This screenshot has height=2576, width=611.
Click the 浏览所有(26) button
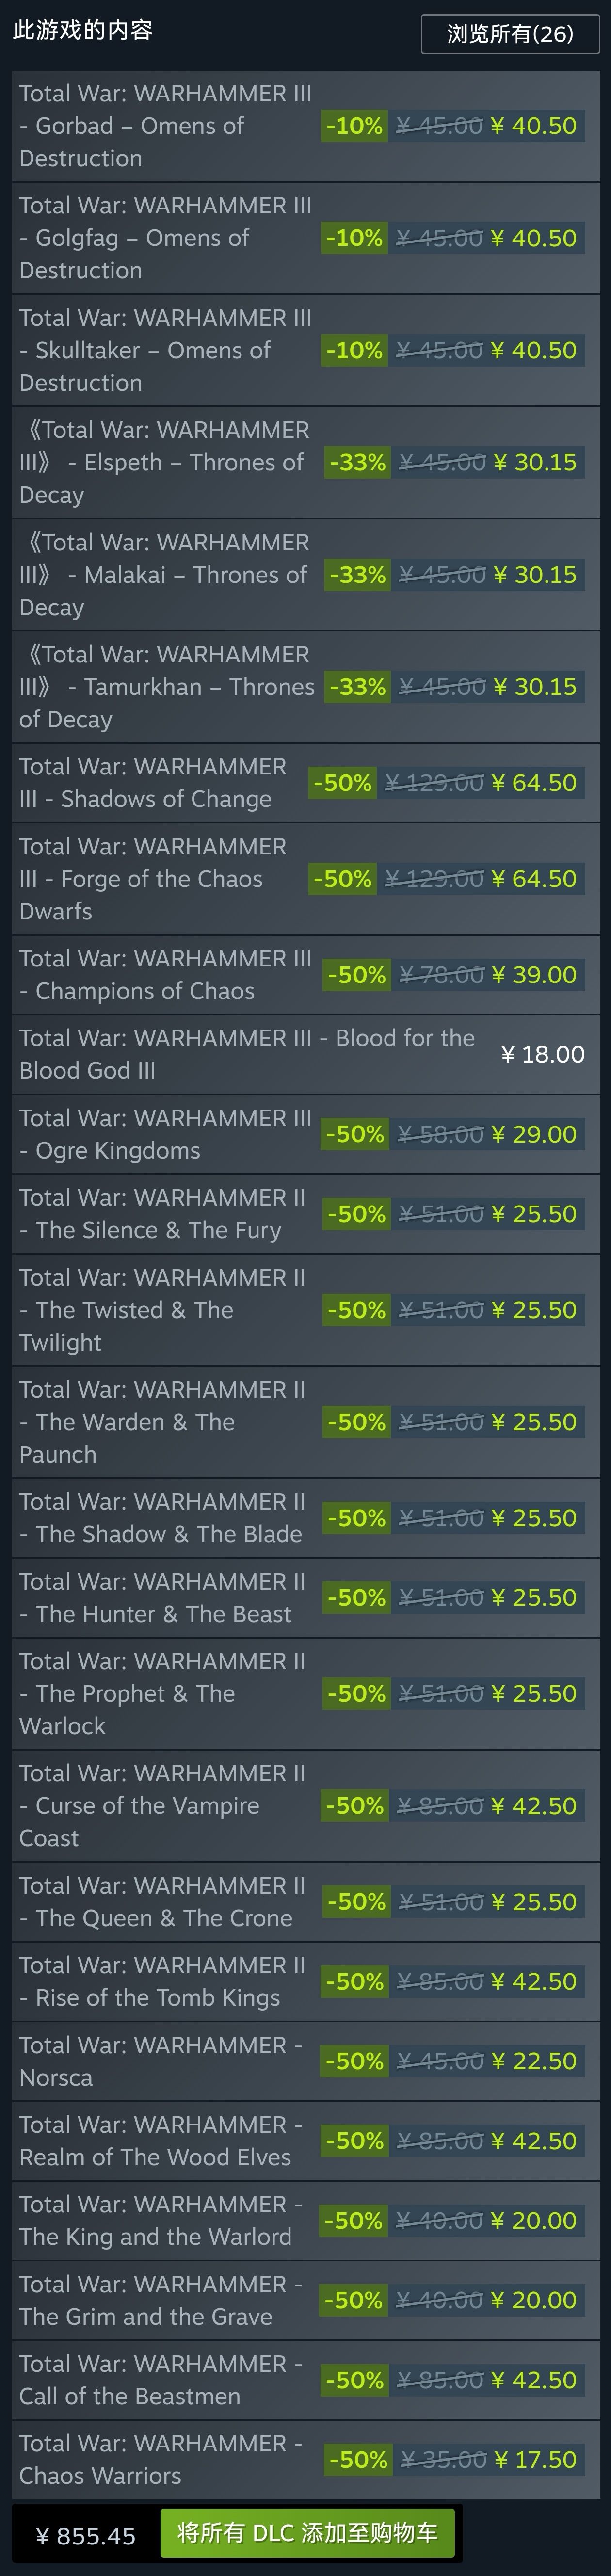[510, 34]
